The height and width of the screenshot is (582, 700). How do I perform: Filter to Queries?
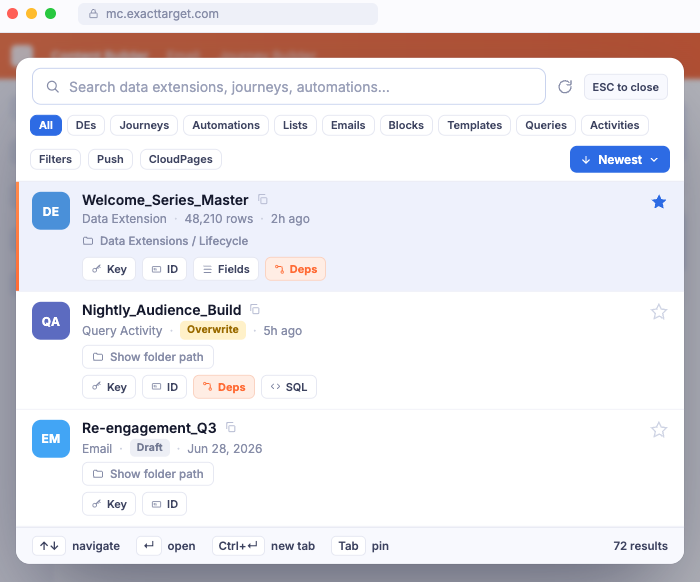point(546,125)
